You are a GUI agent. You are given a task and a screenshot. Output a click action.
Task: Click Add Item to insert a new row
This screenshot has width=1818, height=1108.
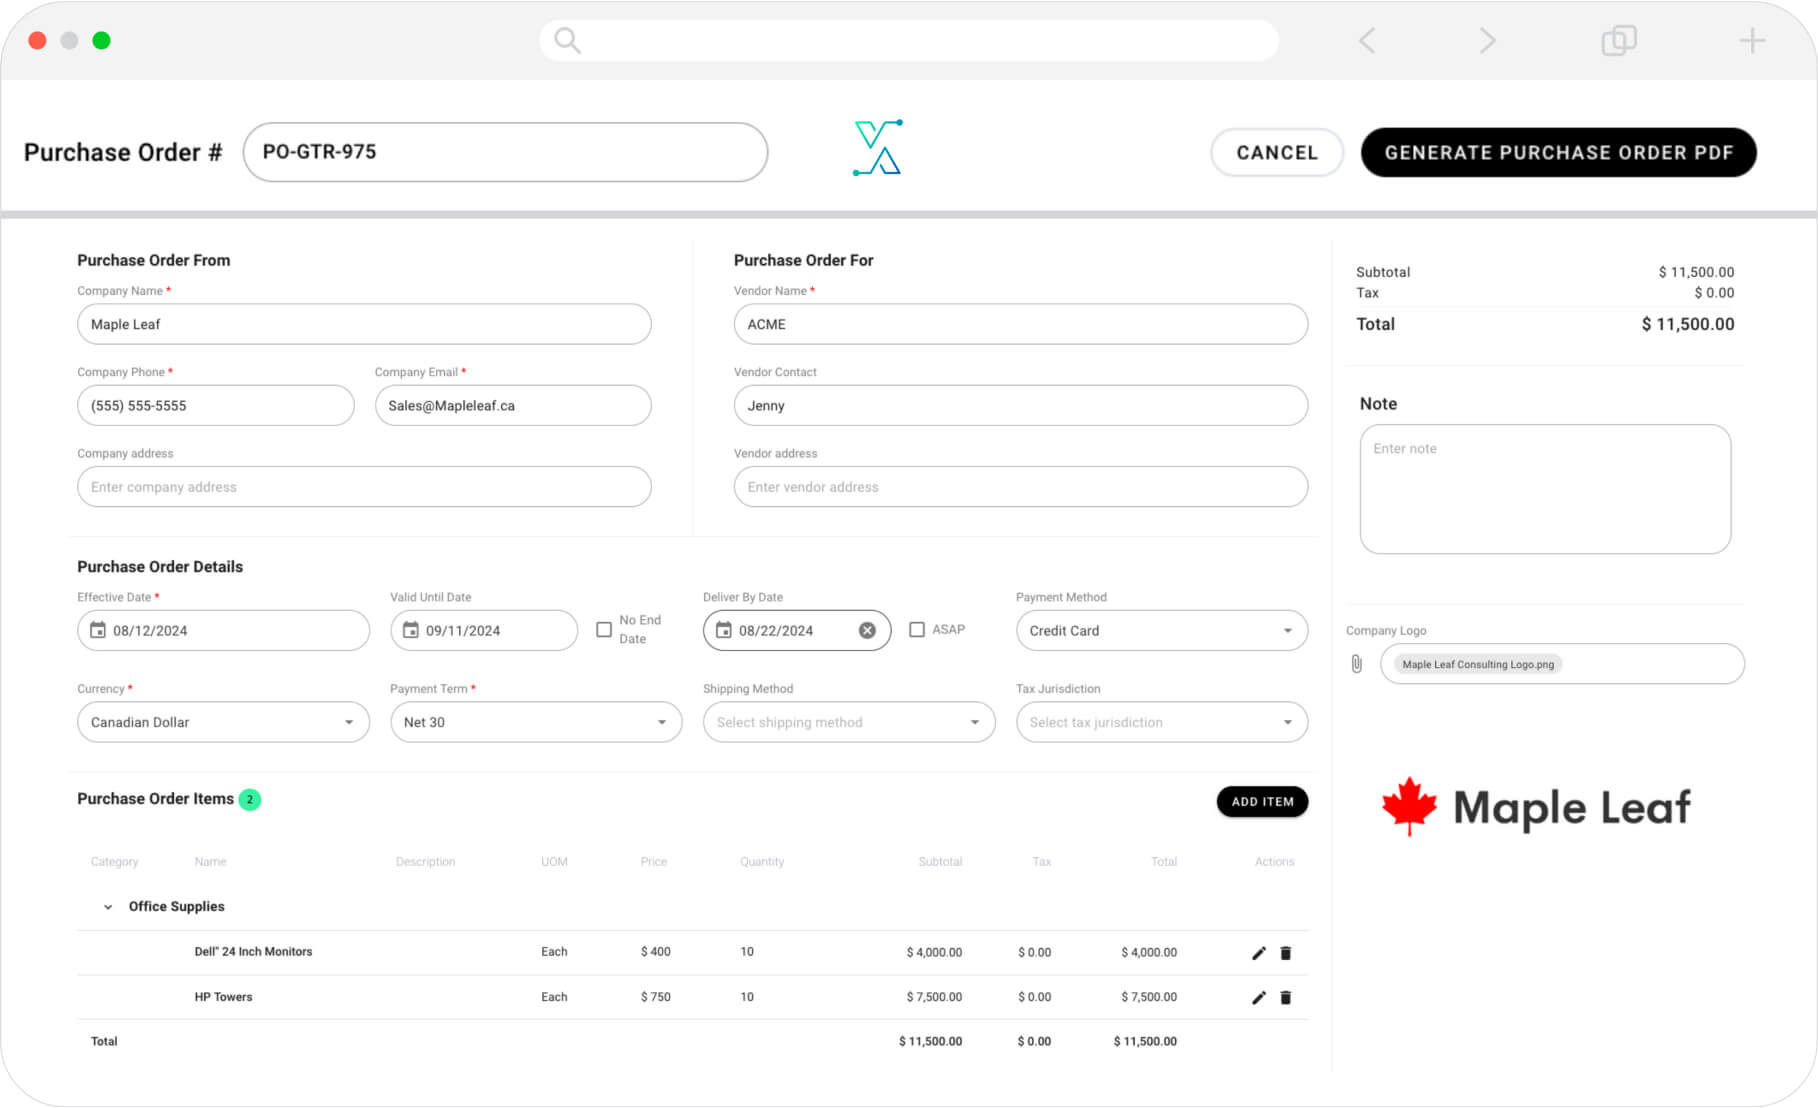1261,801
